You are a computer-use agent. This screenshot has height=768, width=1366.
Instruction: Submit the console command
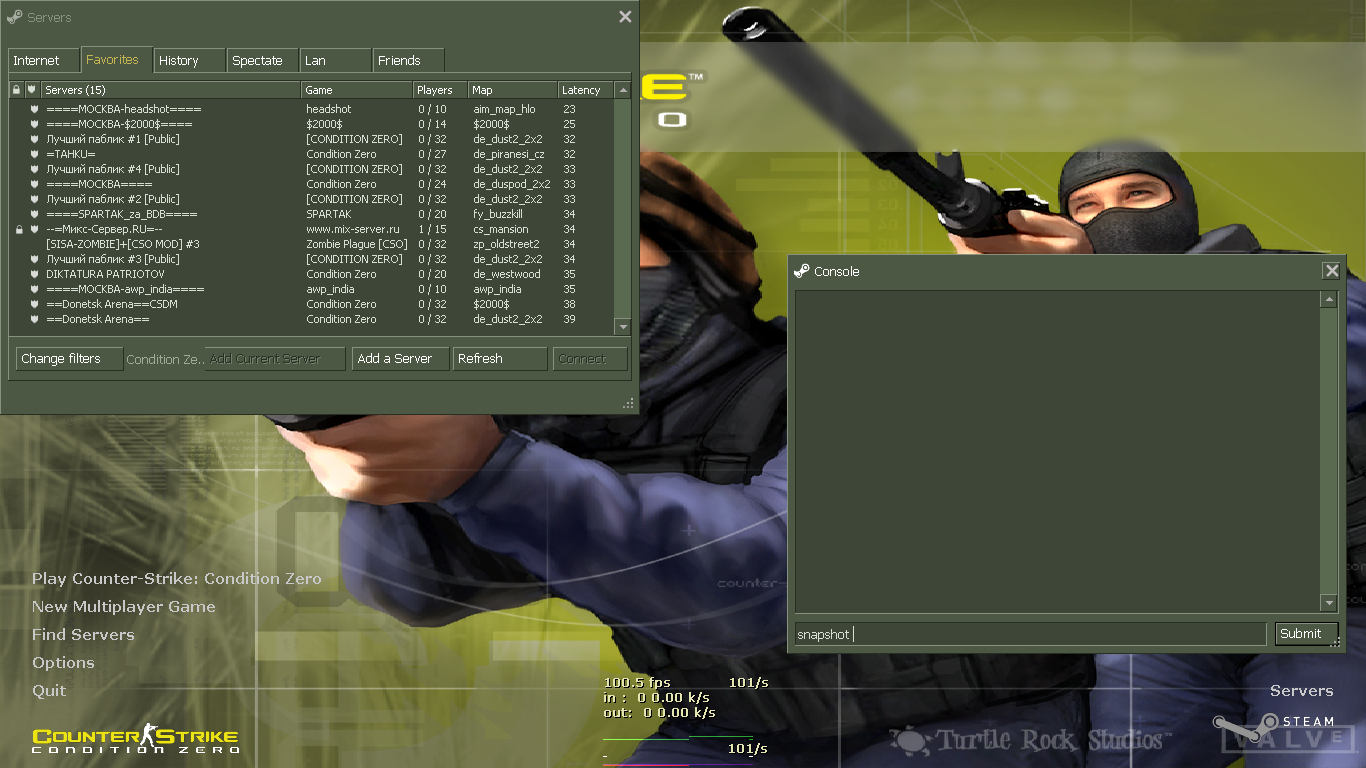[x=1306, y=633]
